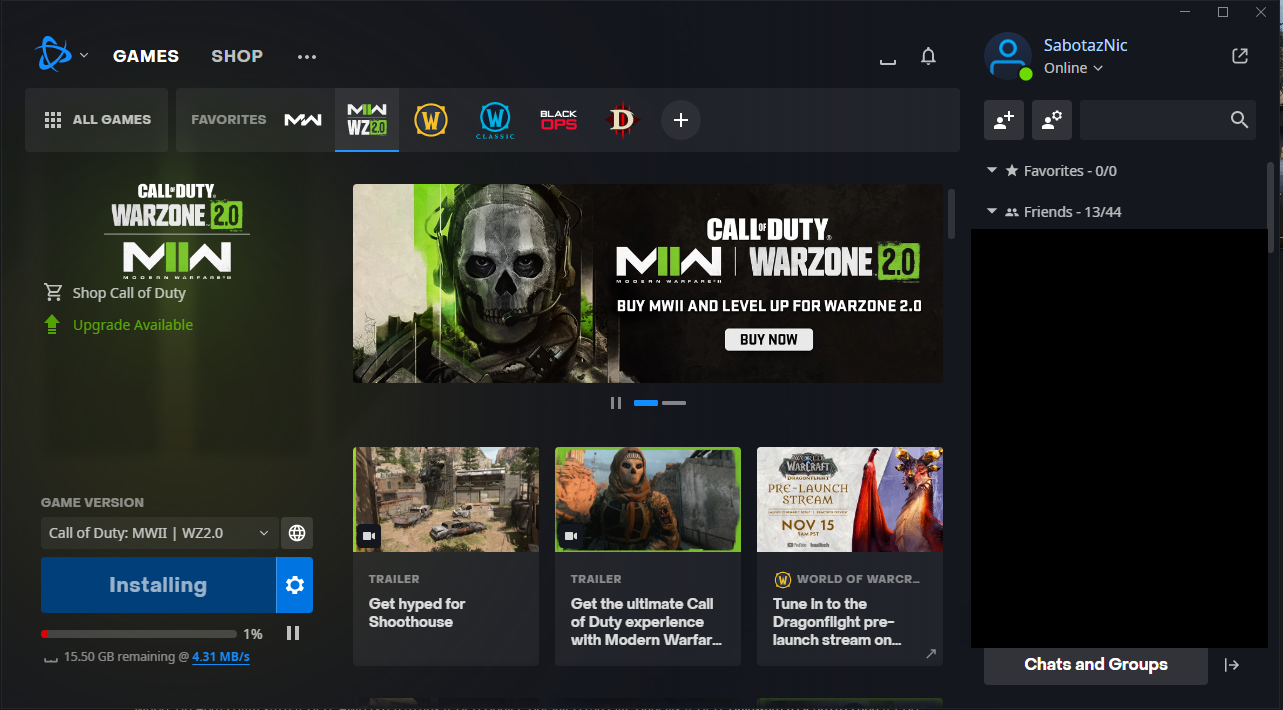Open the SabotazNic profile avatar
1283x710 pixels.
(1008, 56)
